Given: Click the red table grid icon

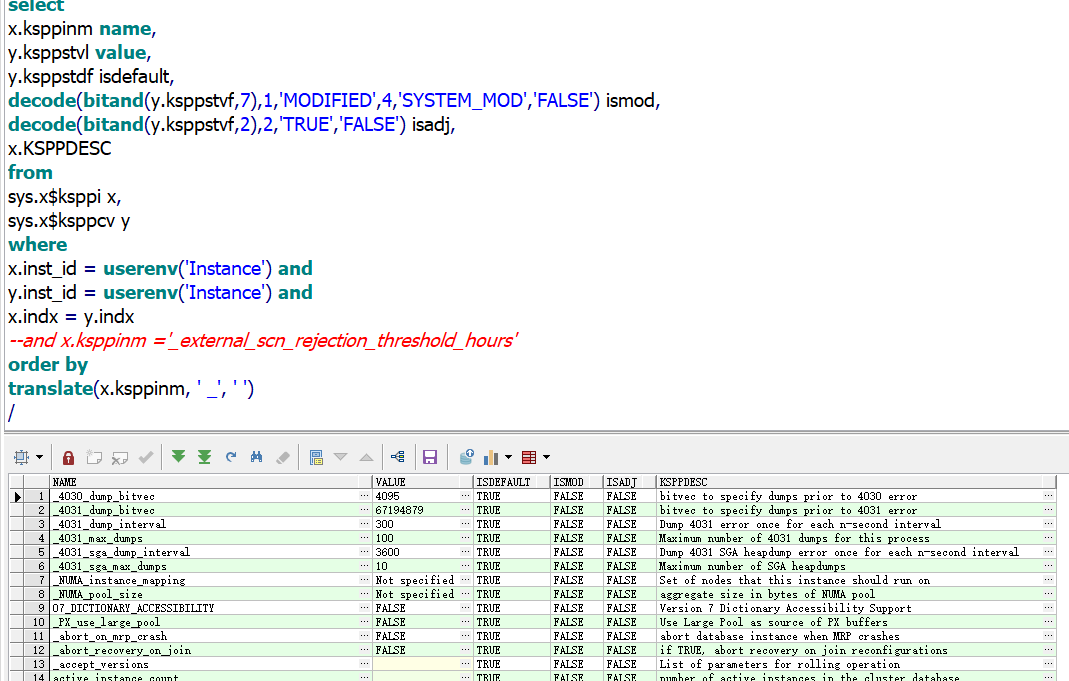Looking at the screenshot, I should click(x=529, y=457).
